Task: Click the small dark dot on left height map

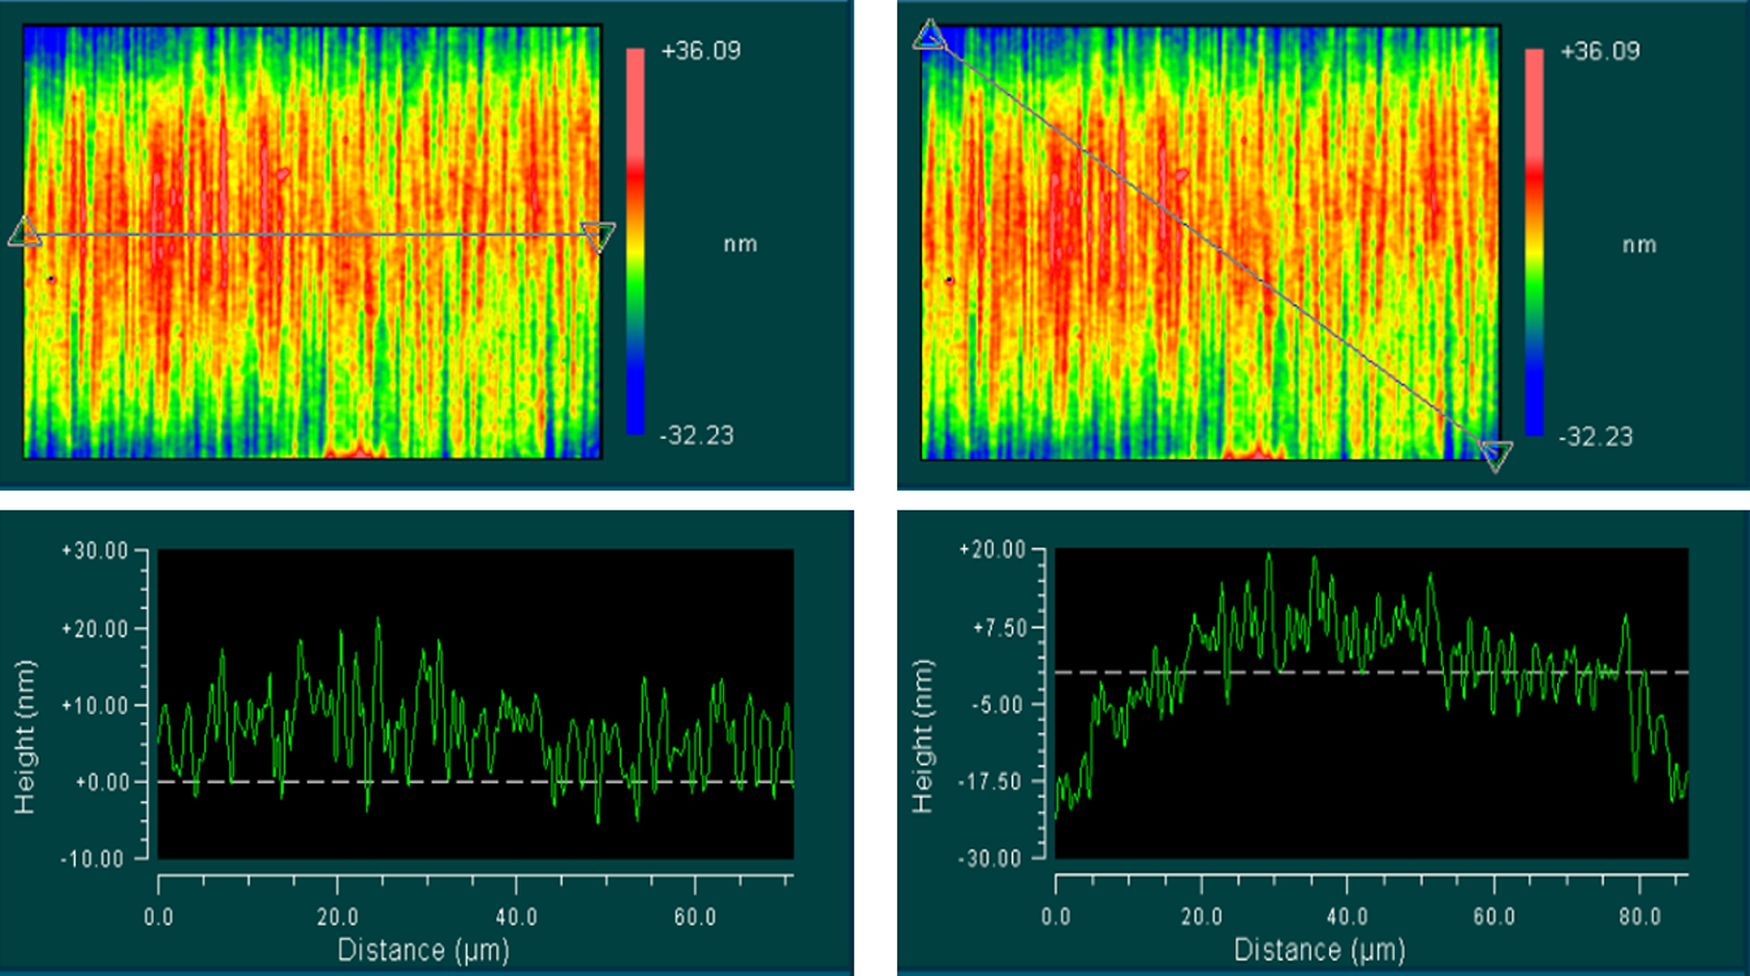Action: (51, 280)
